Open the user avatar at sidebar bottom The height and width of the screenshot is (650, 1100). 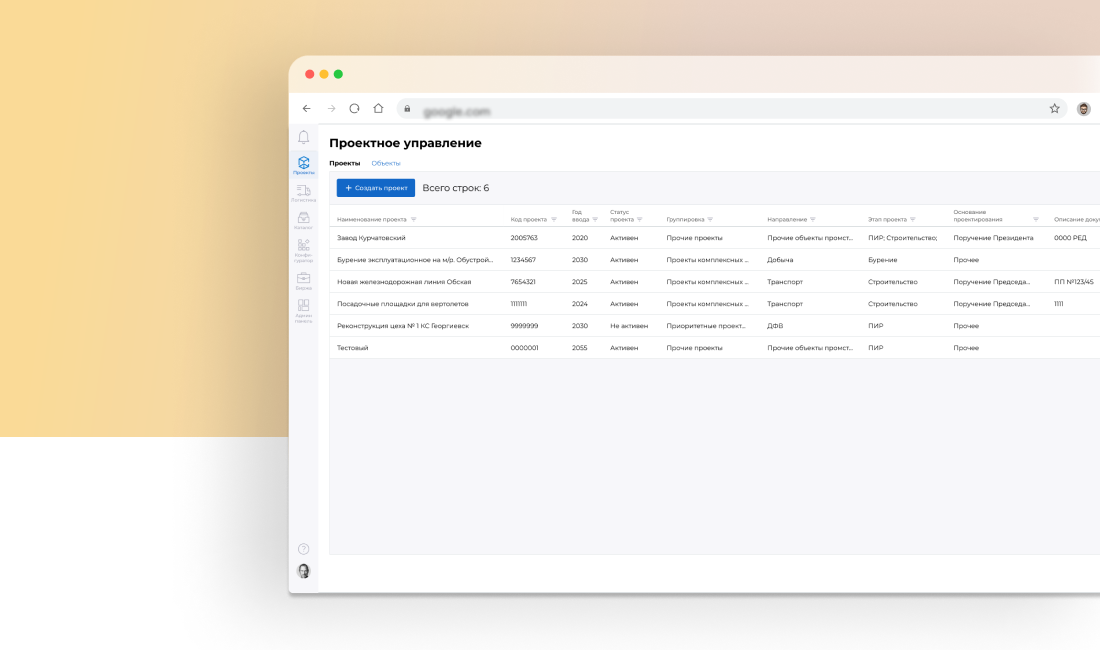(x=303, y=571)
